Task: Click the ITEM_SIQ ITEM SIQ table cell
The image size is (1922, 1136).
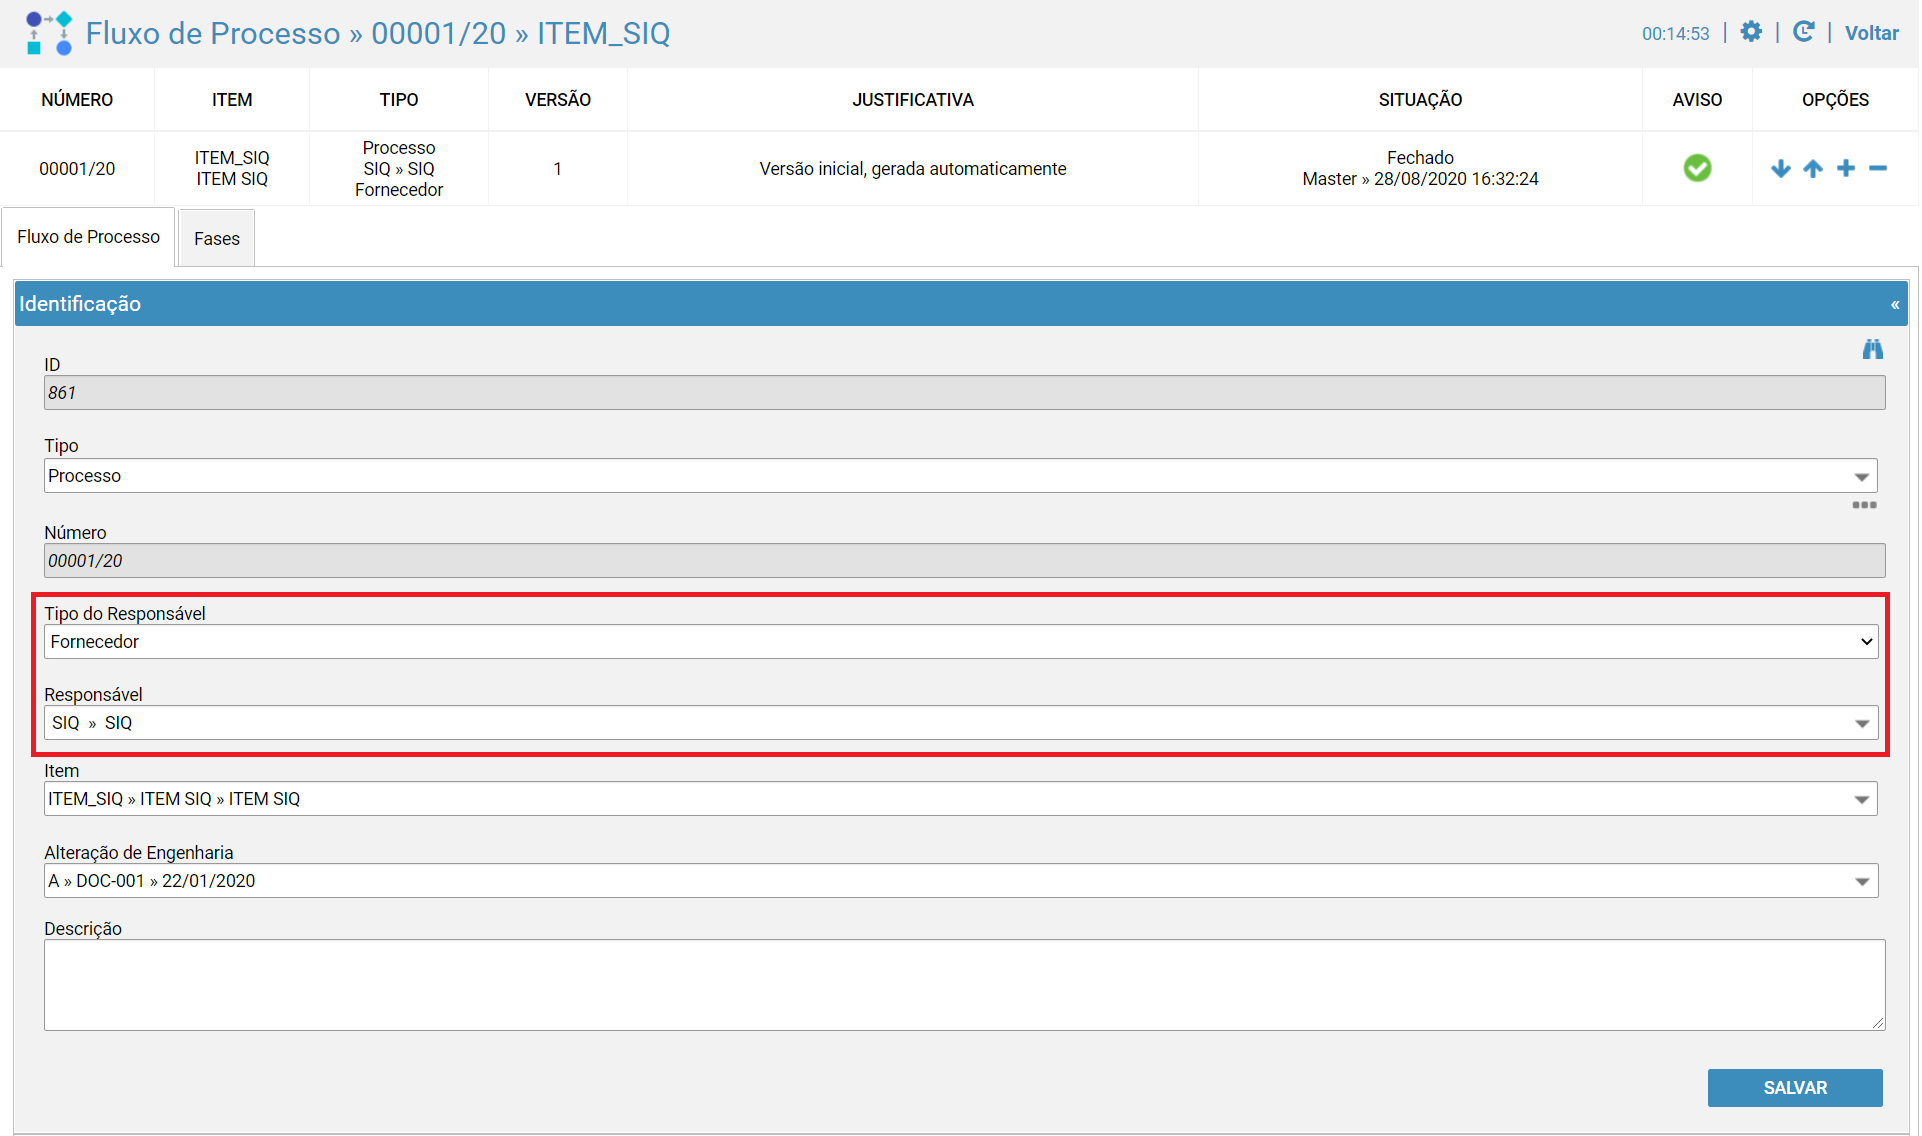Action: point(232,168)
